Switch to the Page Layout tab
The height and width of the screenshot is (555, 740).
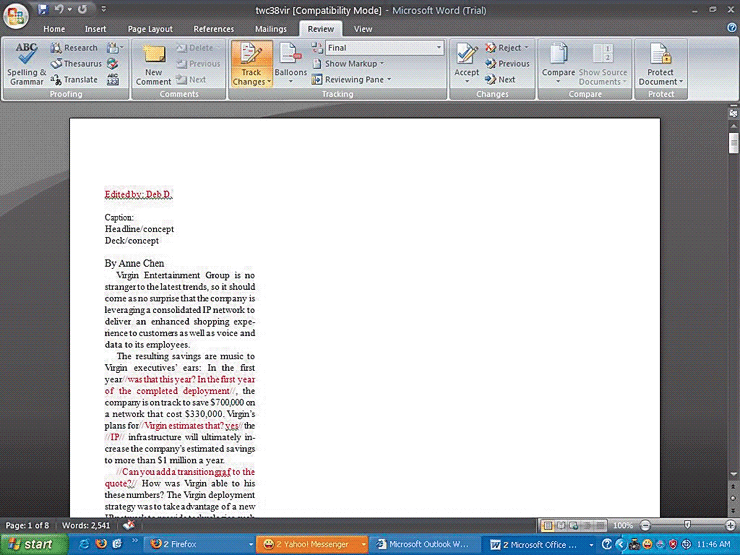pyautogui.click(x=150, y=29)
